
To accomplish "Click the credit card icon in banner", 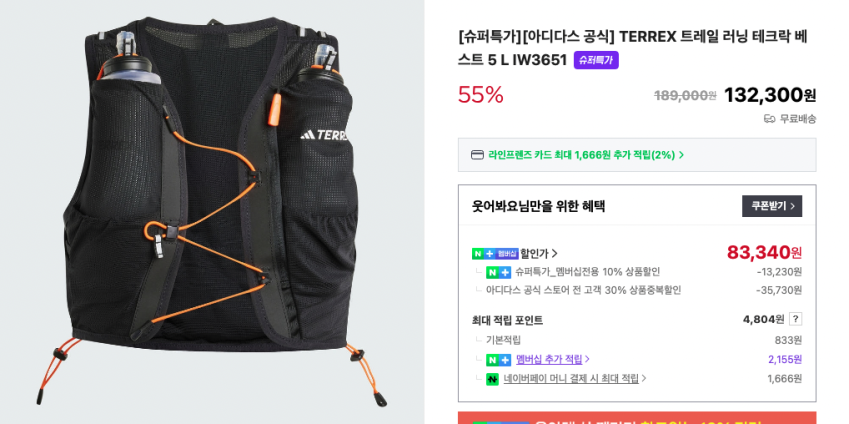I will pyautogui.click(x=478, y=155).
